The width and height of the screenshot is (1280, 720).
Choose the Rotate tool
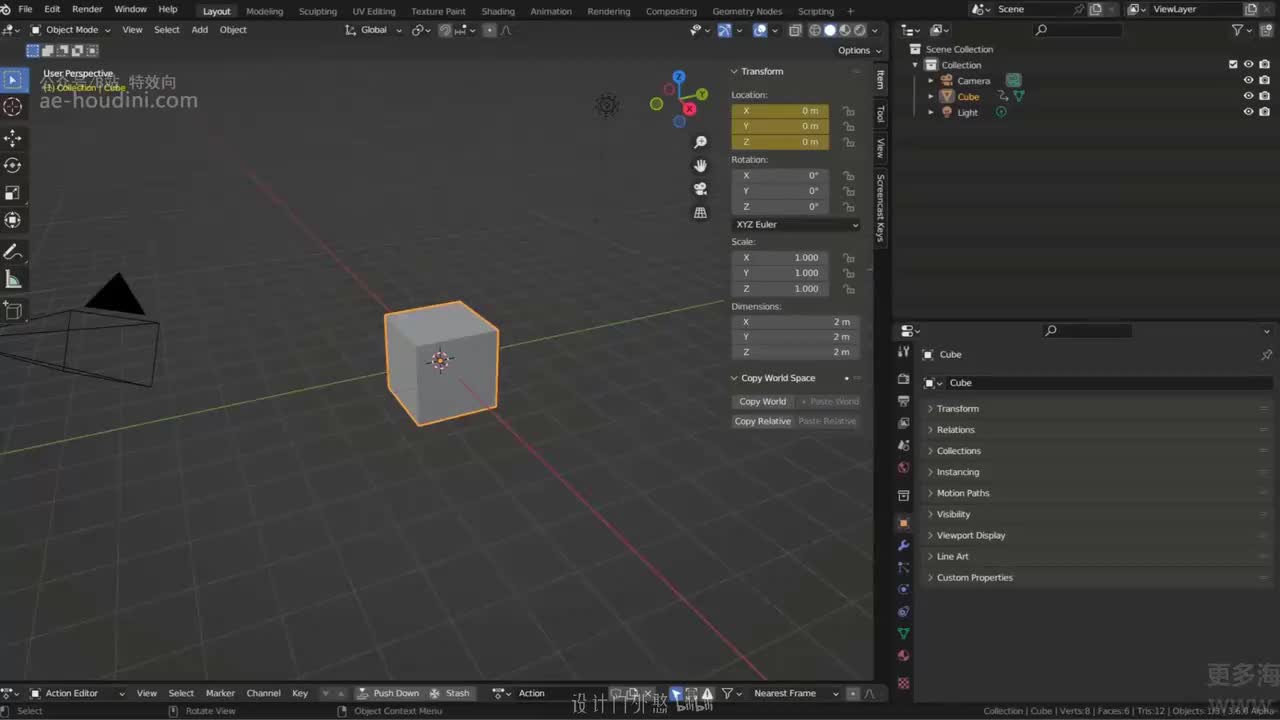coord(14,165)
